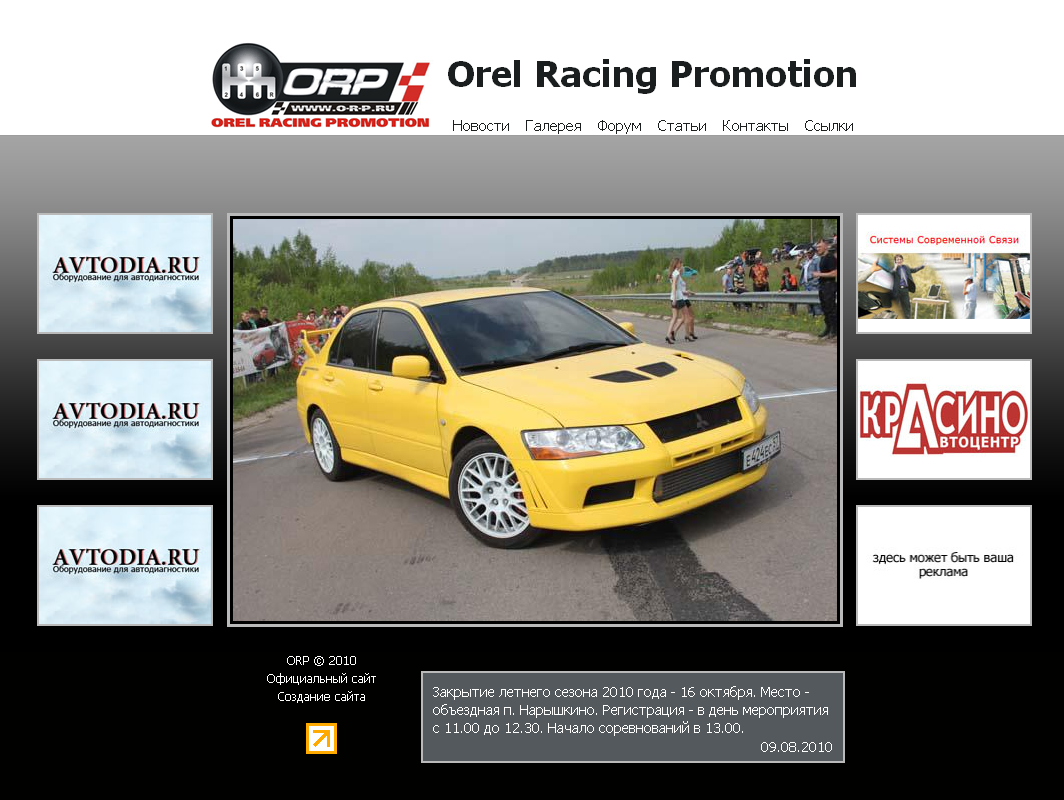Open the Статьи page
Image resolution: width=1064 pixels, height=800 pixels.
[681, 126]
